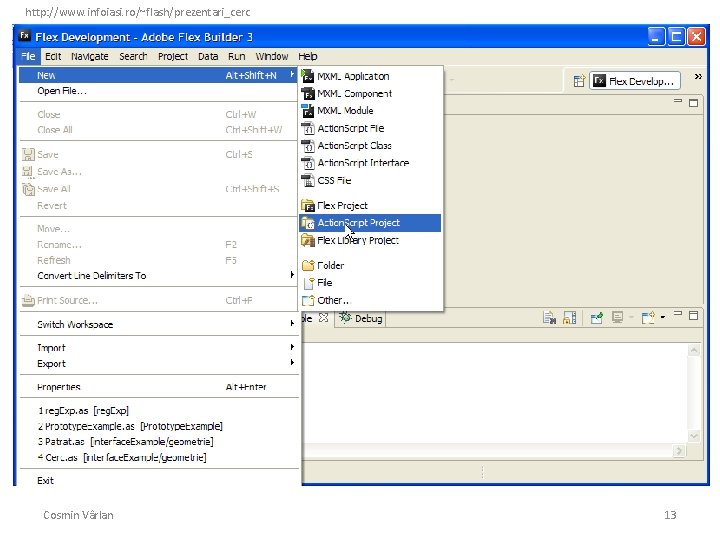Maximize the editor area panel
The width and height of the screenshot is (720, 540).
pos(693,103)
